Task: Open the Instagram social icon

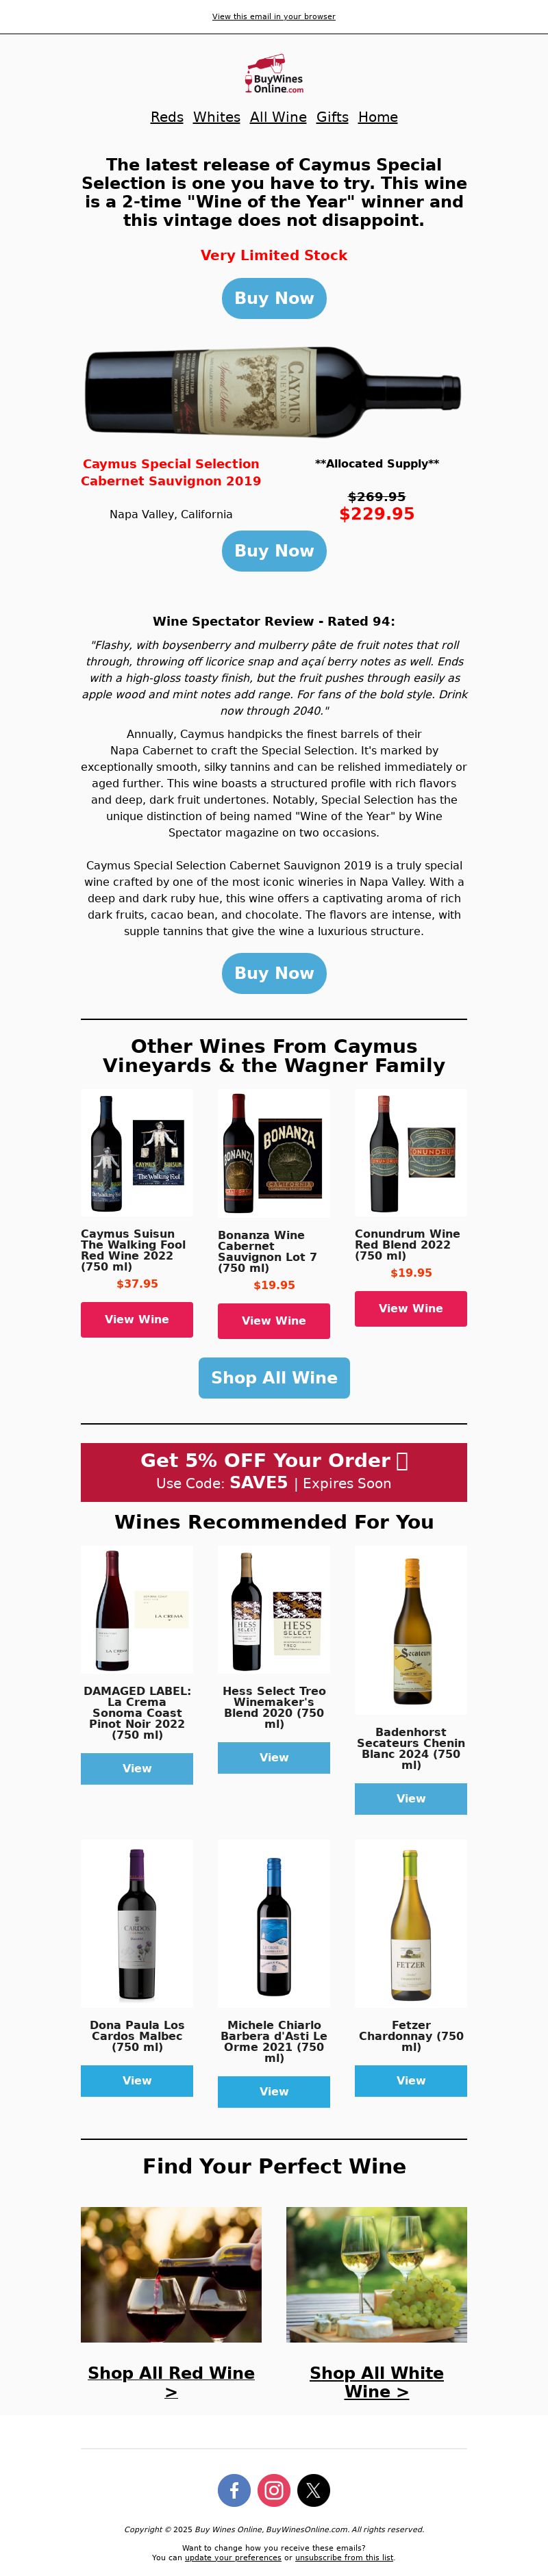Action: click(274, 2489)
